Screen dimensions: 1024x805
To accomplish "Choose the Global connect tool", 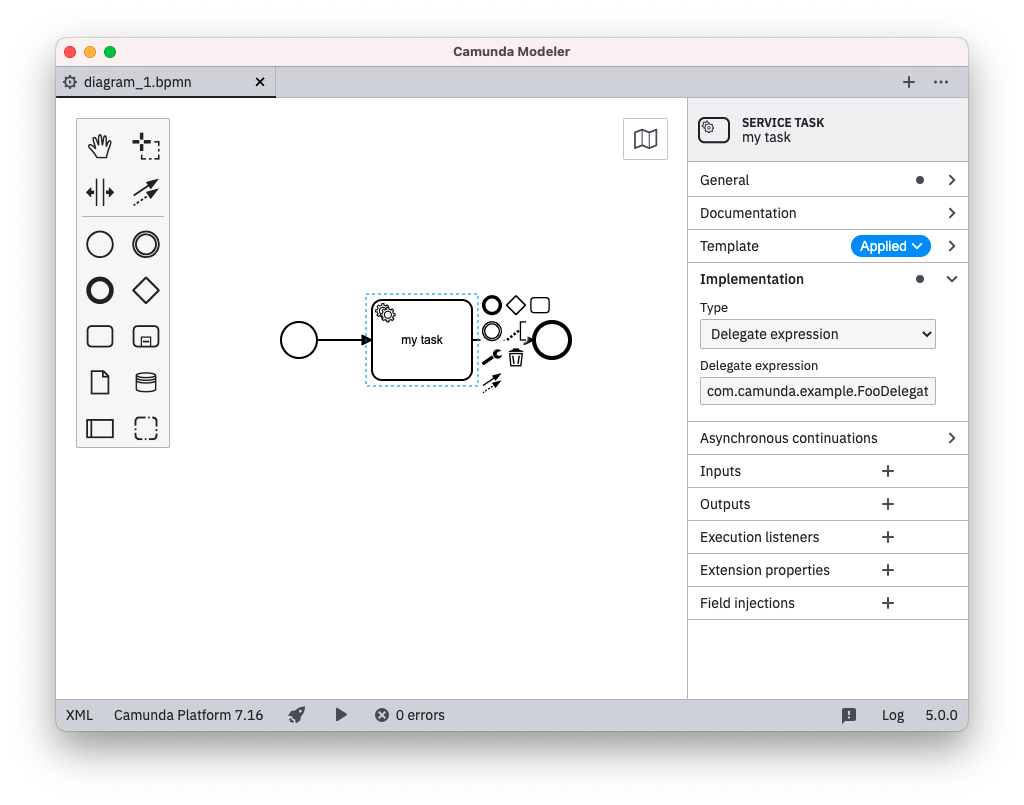I will click(x=146, y=192).
